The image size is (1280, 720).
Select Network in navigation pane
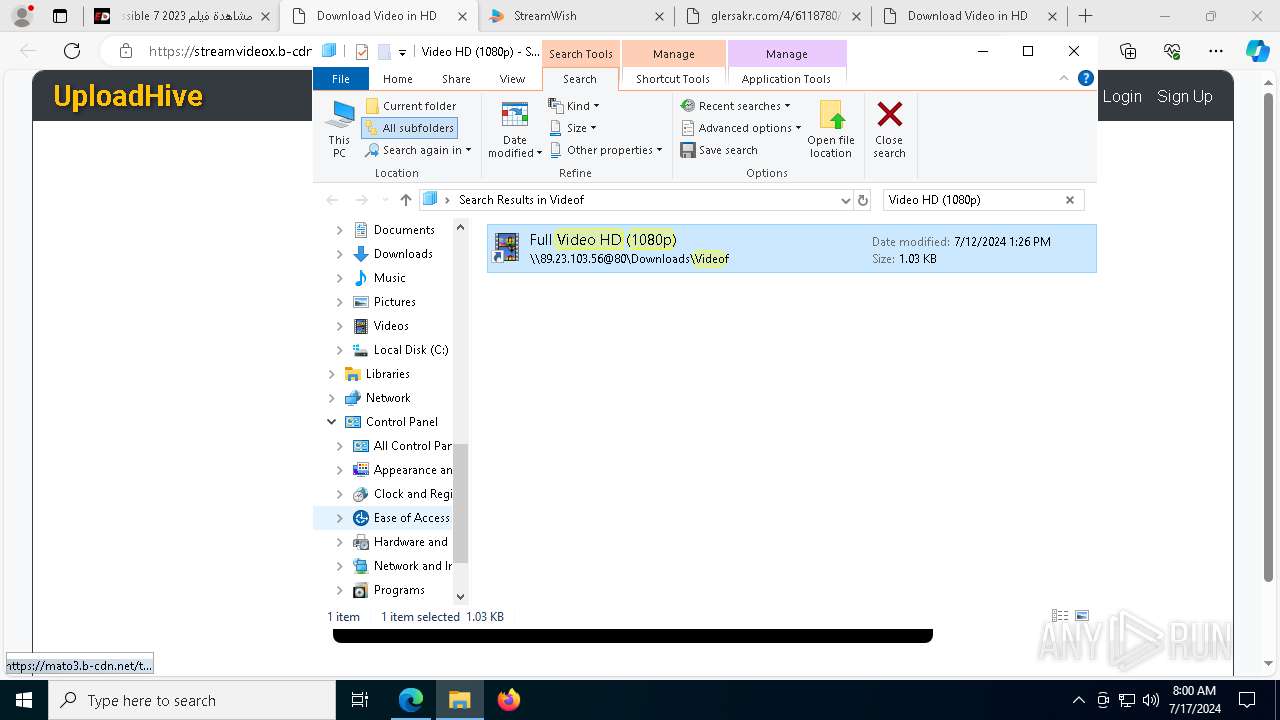click(388, 398)
